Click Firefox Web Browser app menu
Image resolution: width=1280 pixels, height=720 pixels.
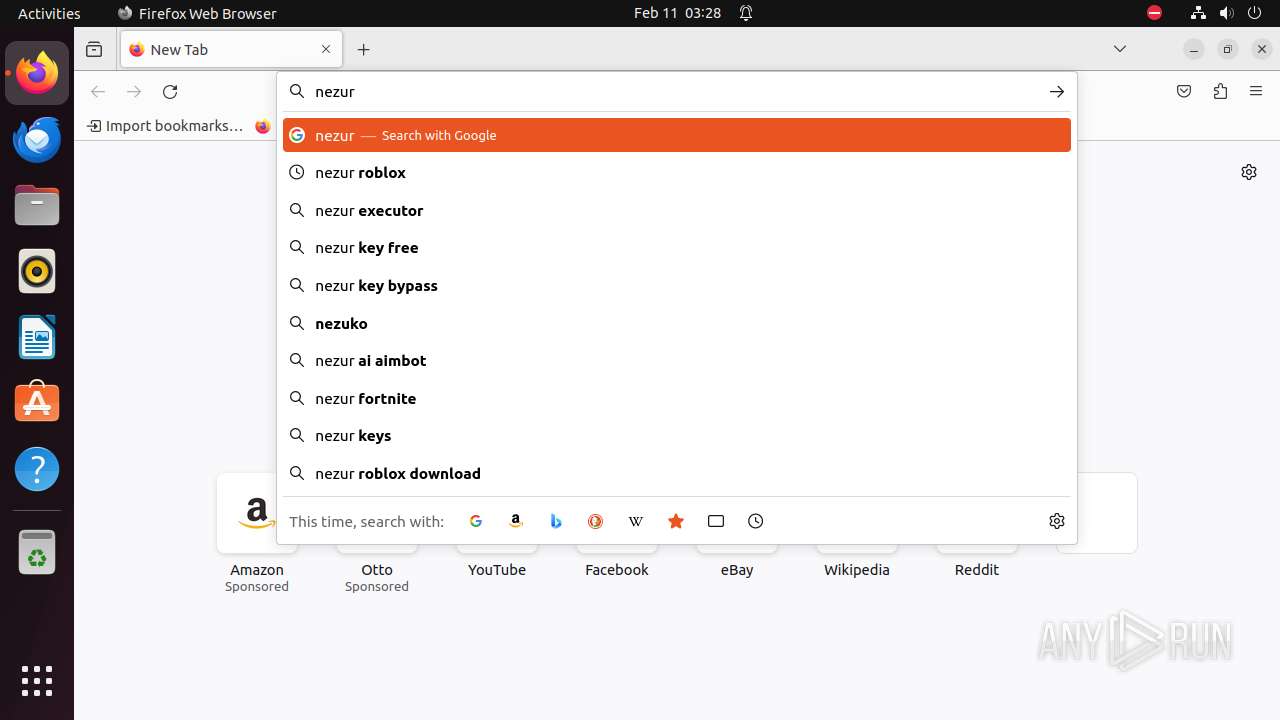pyautogui.click(x=197, y=13)
